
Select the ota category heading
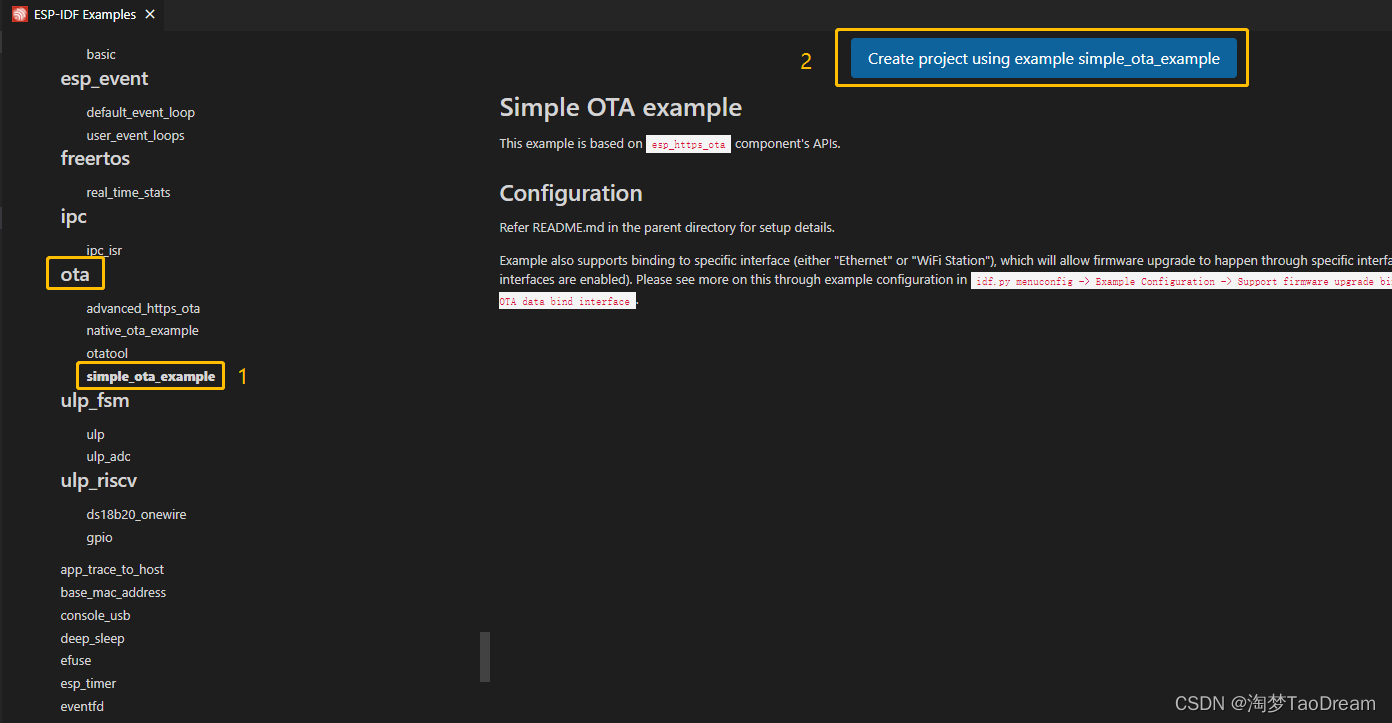coord(75,274)
